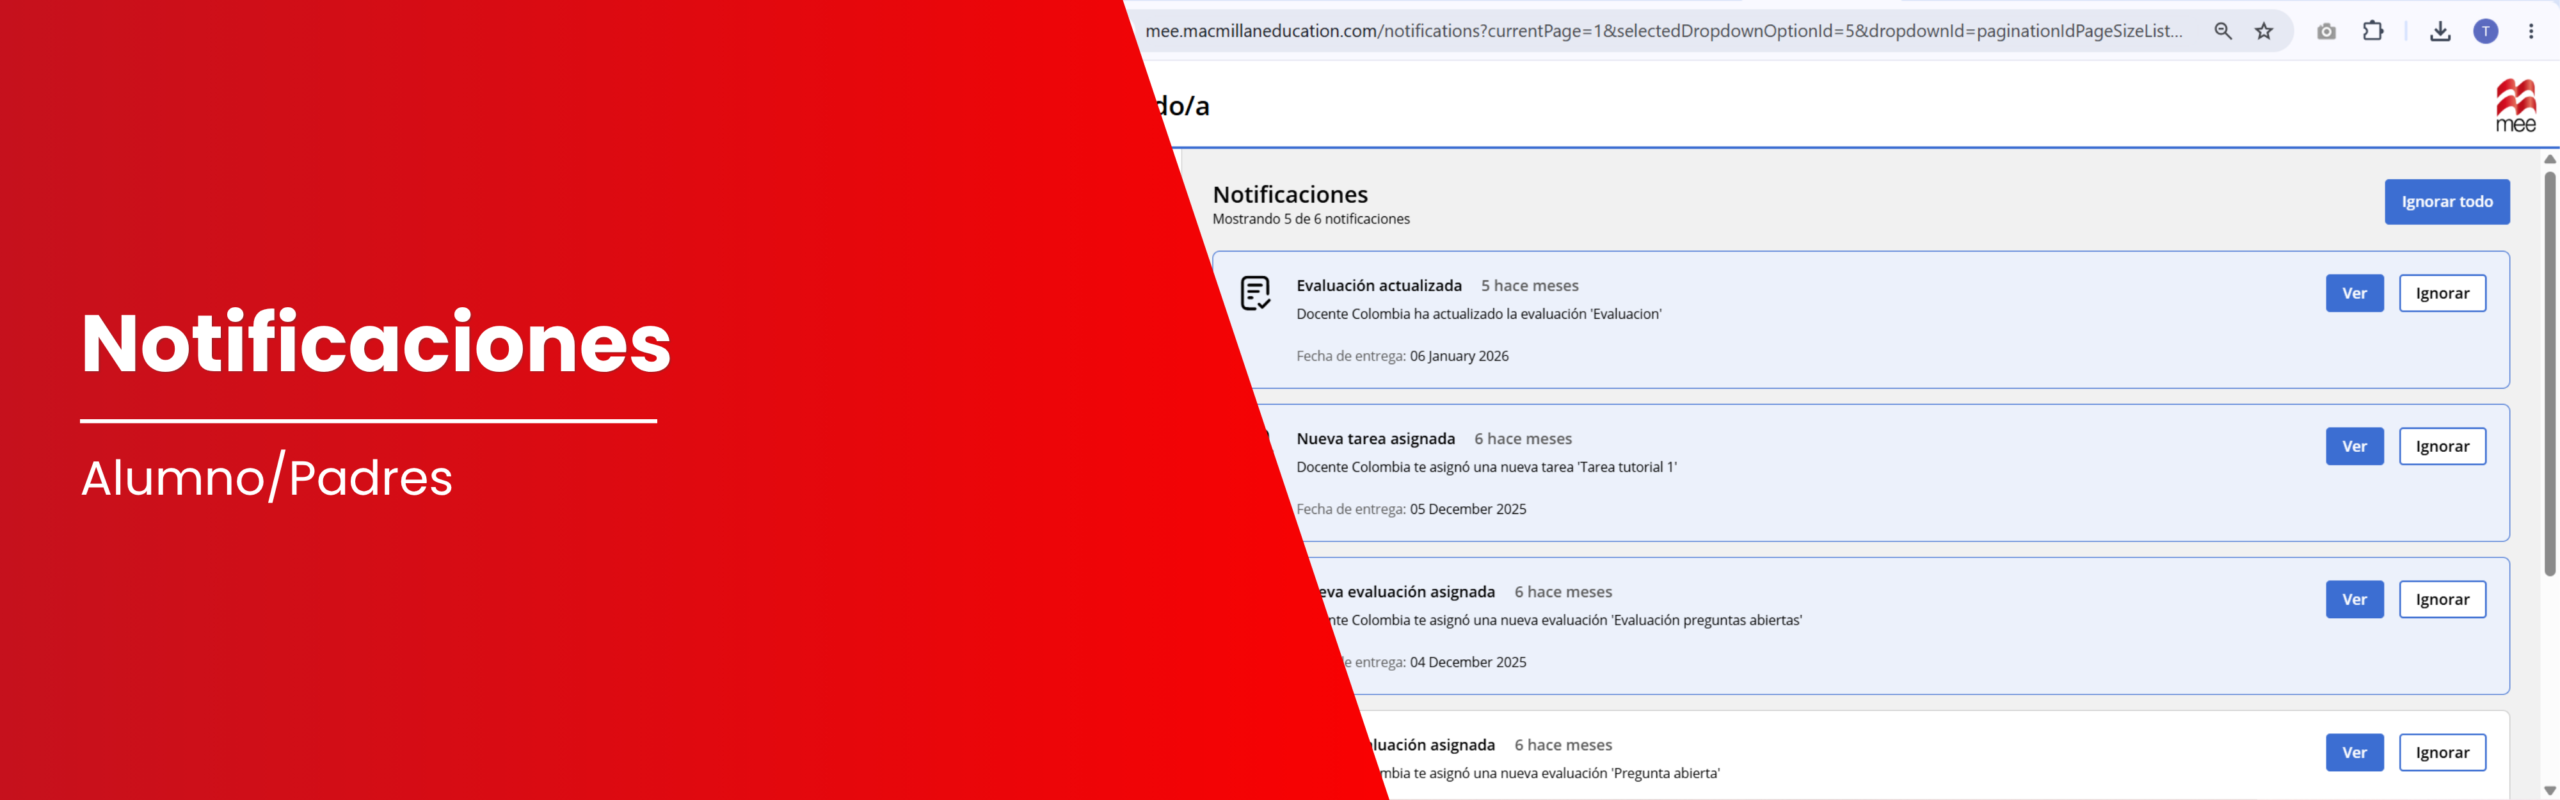2560x800 pixels.
Task: Click 'Mostrando 5 de 6 notificaciones' text
Action: click(1311, 219)
